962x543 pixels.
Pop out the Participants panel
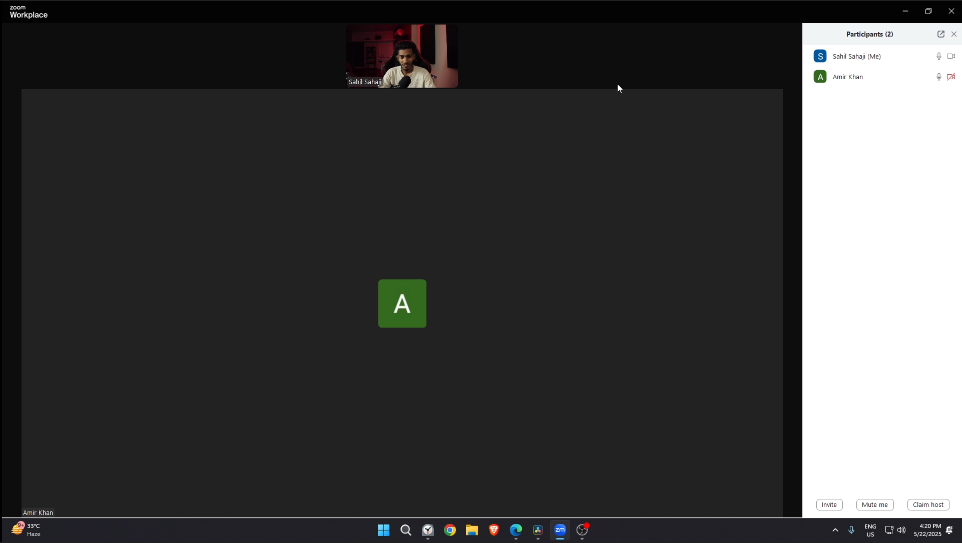click(940, 34)
